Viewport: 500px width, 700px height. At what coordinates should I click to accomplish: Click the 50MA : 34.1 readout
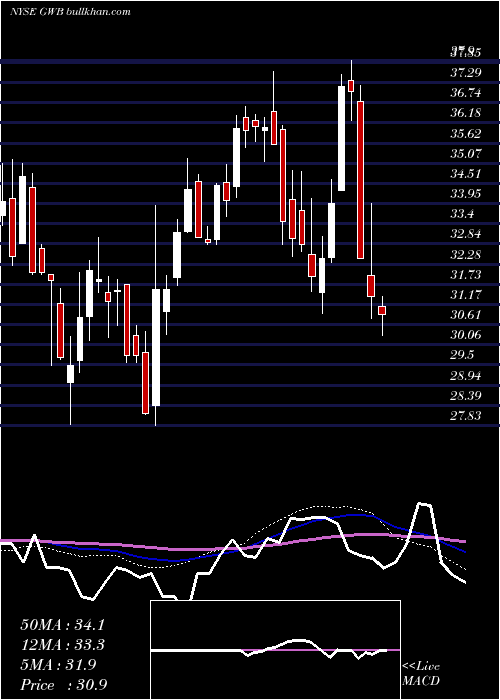point(62,625)
